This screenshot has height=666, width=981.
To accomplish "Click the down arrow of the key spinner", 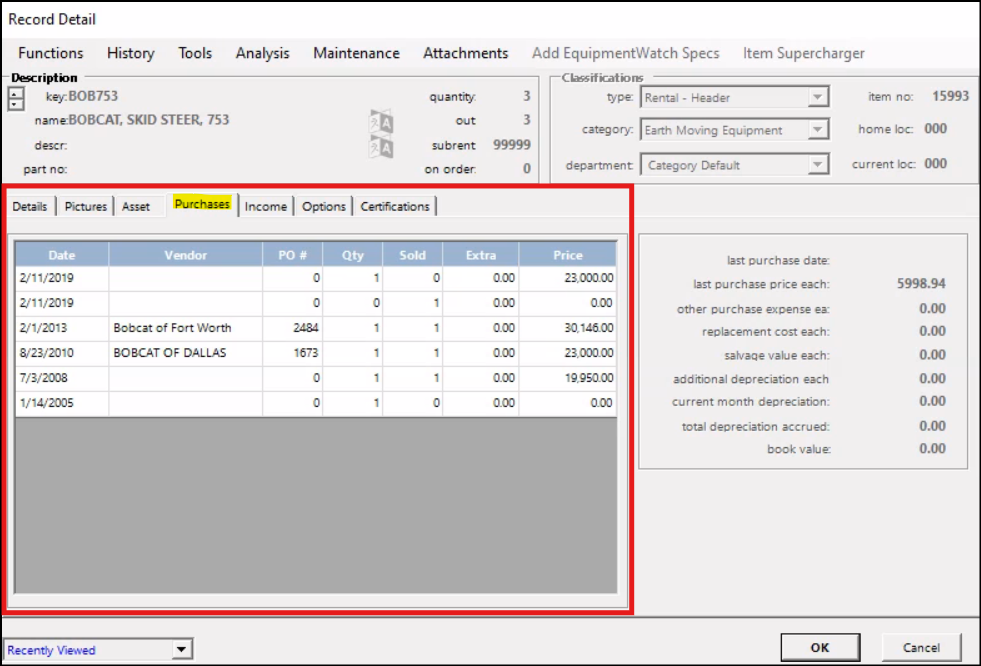I will click(x=15, y=104).
